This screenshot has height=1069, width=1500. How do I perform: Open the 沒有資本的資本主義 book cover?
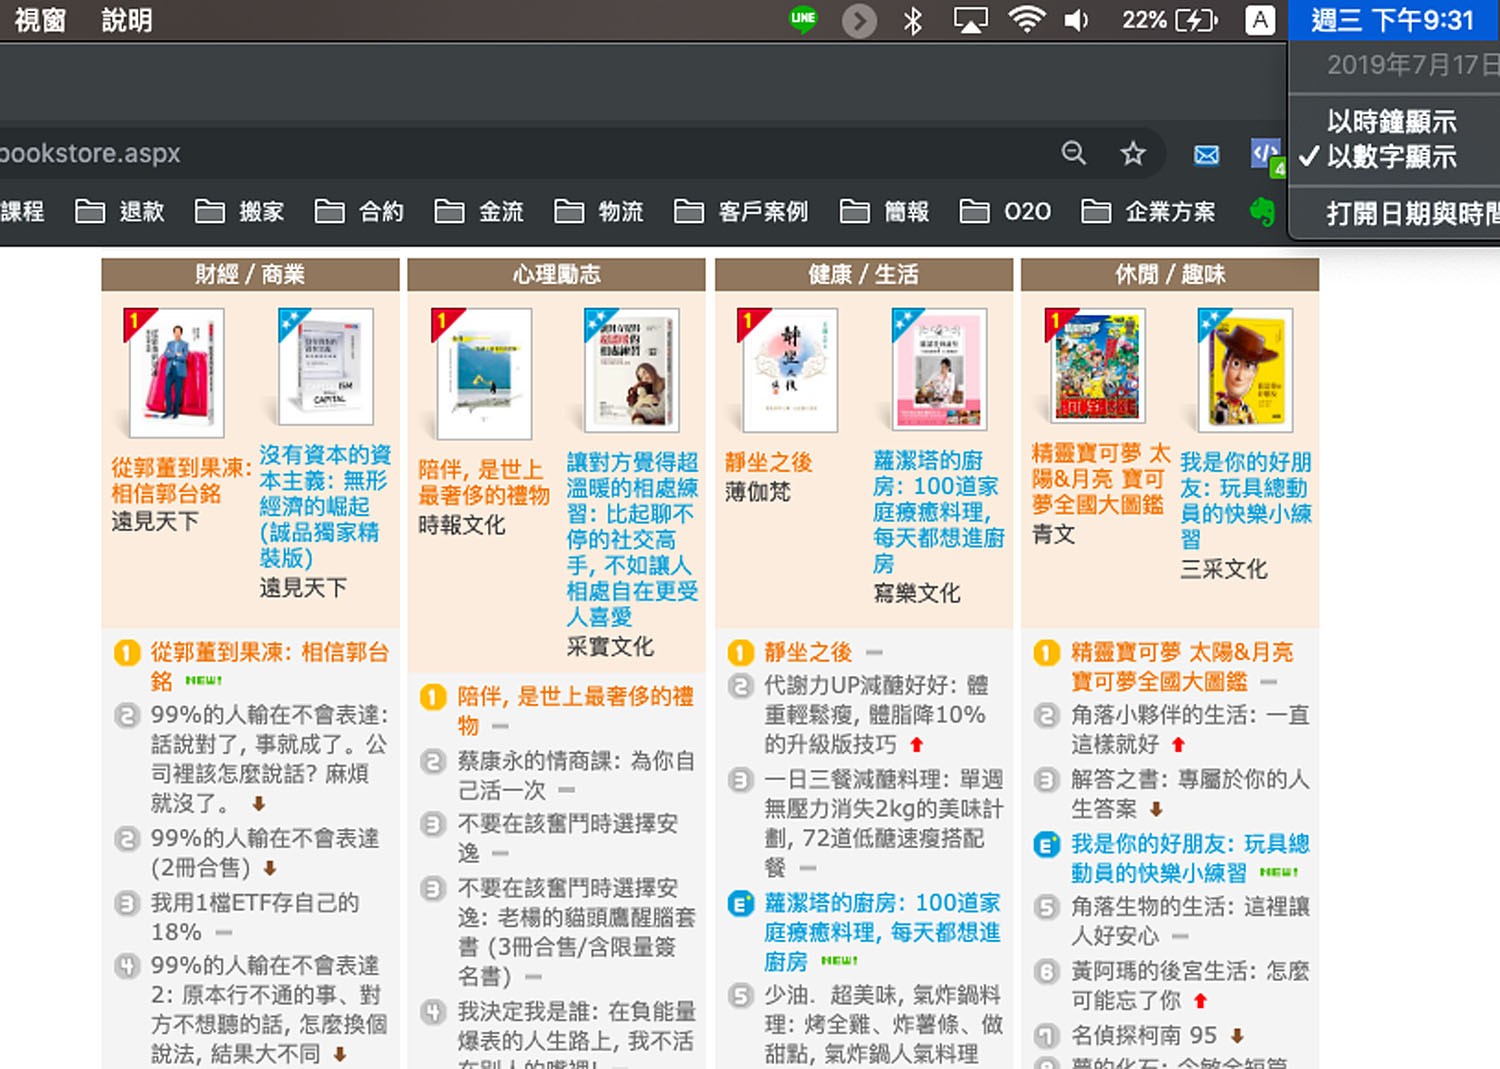point(325,367)
